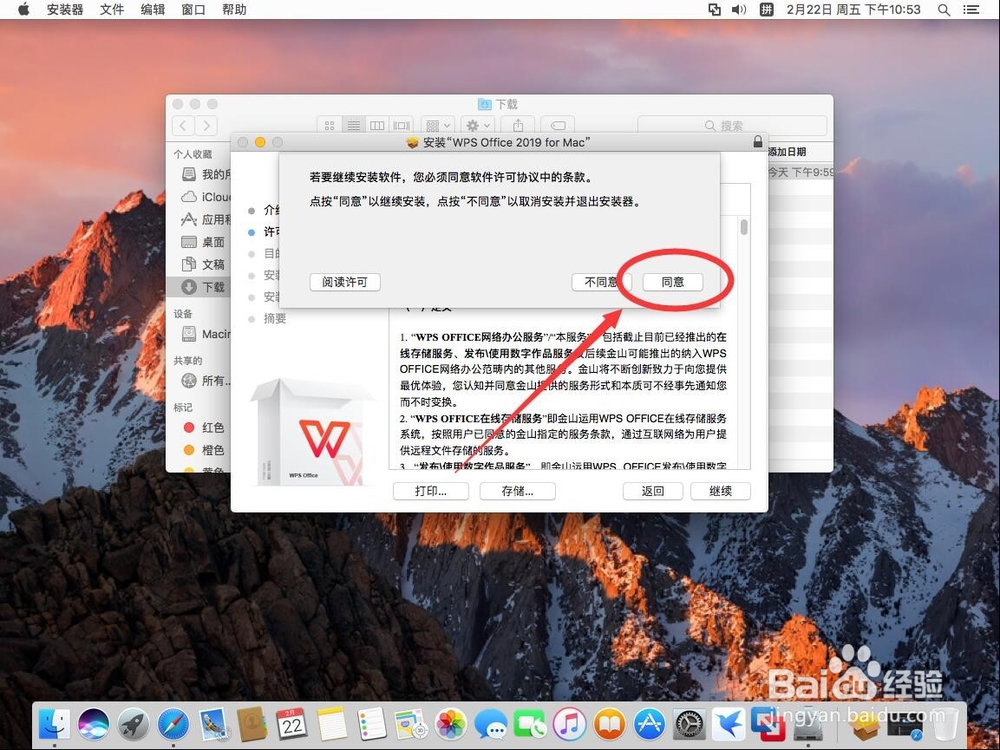Image resolution: width=1000 pixels, height=750 pixels.
Task: Click the volume icon in the menu bar
Action: (x=739, y=10)
